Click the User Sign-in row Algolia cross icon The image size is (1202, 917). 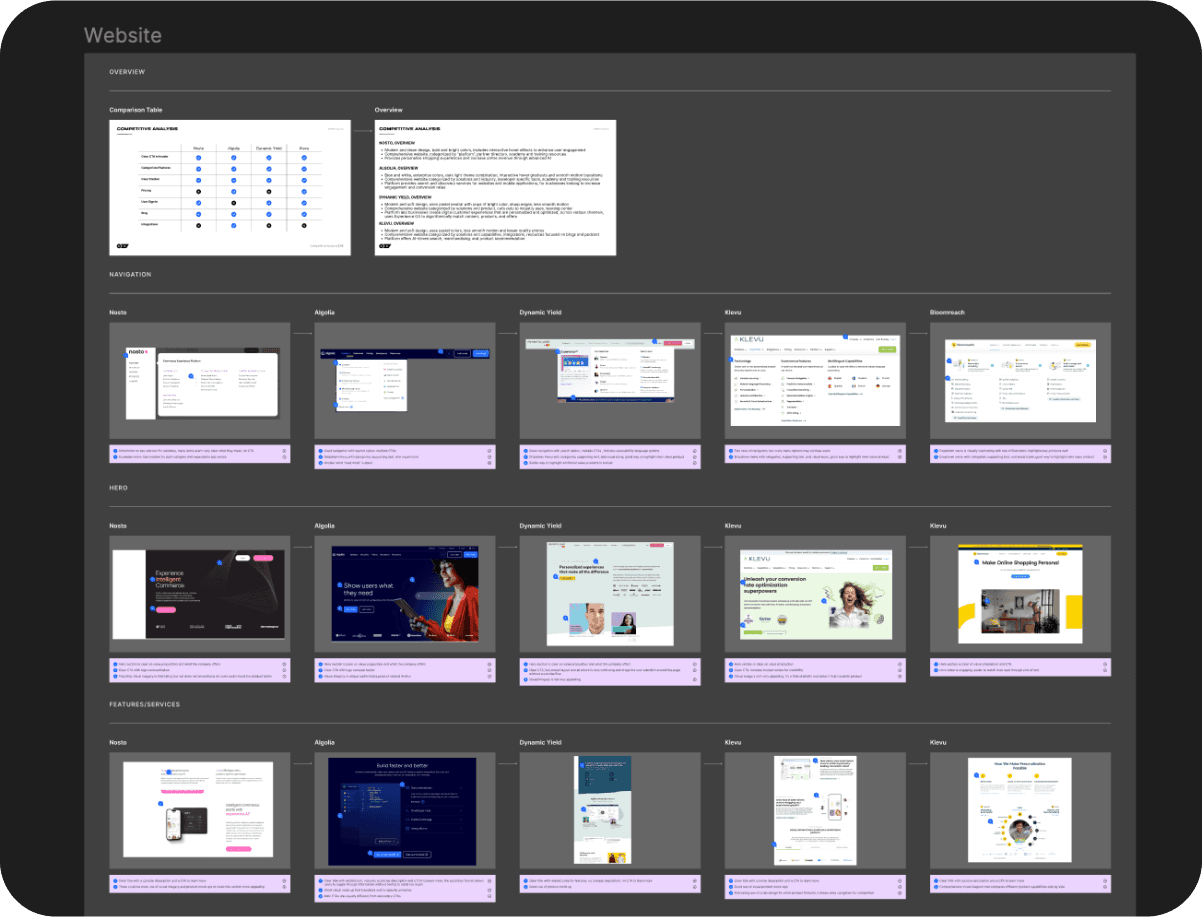(x=233, y=203)
